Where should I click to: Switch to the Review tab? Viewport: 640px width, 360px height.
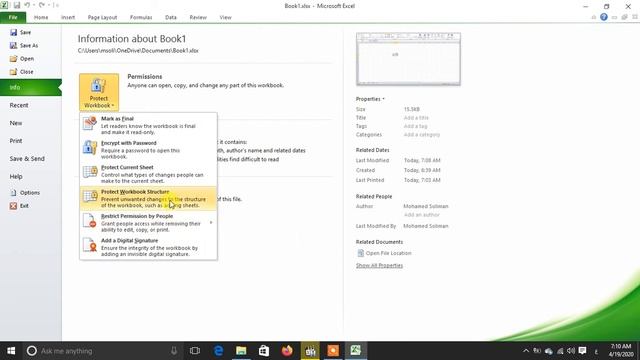tap(198, 18)
